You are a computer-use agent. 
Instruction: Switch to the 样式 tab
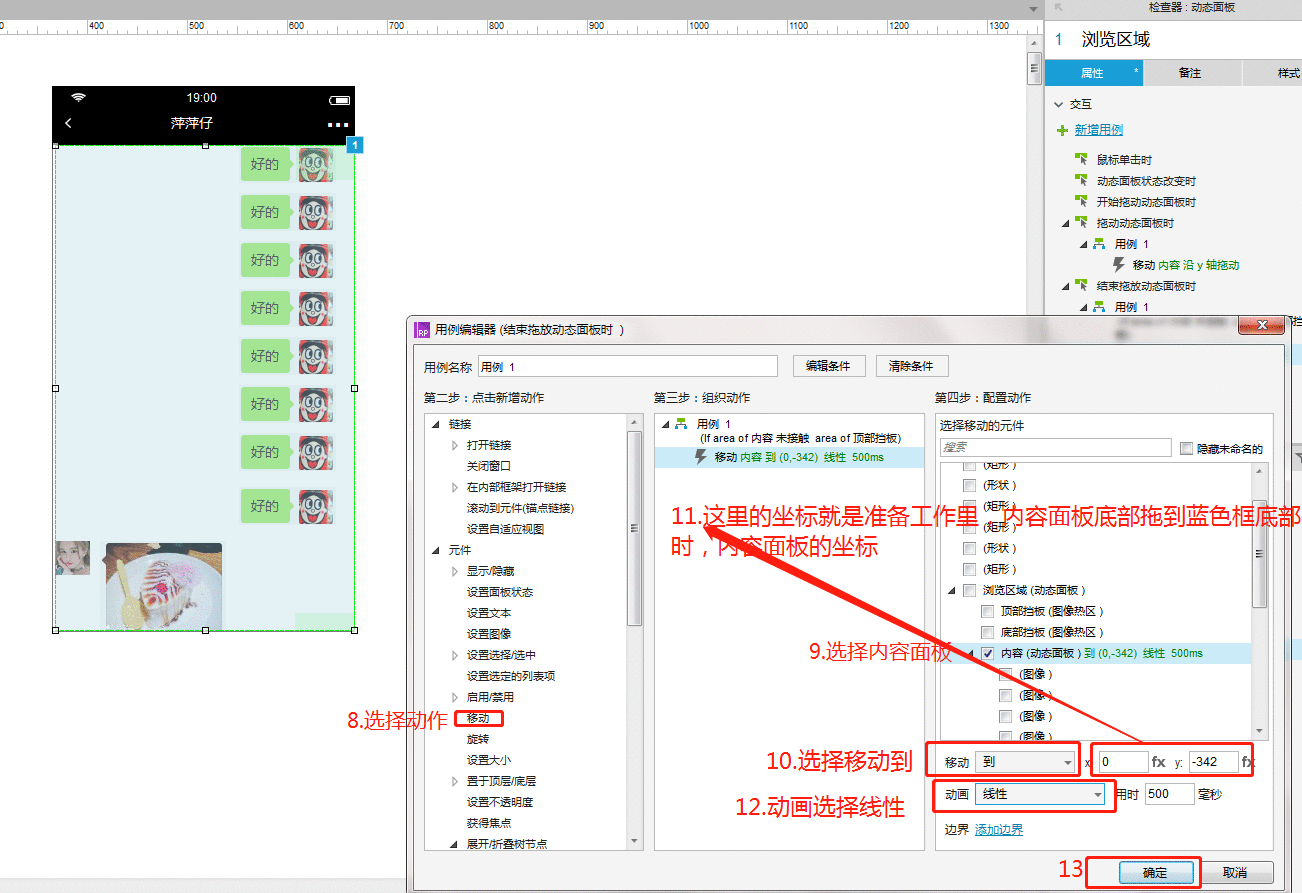pyautogui.click(x=1272, y=73)
